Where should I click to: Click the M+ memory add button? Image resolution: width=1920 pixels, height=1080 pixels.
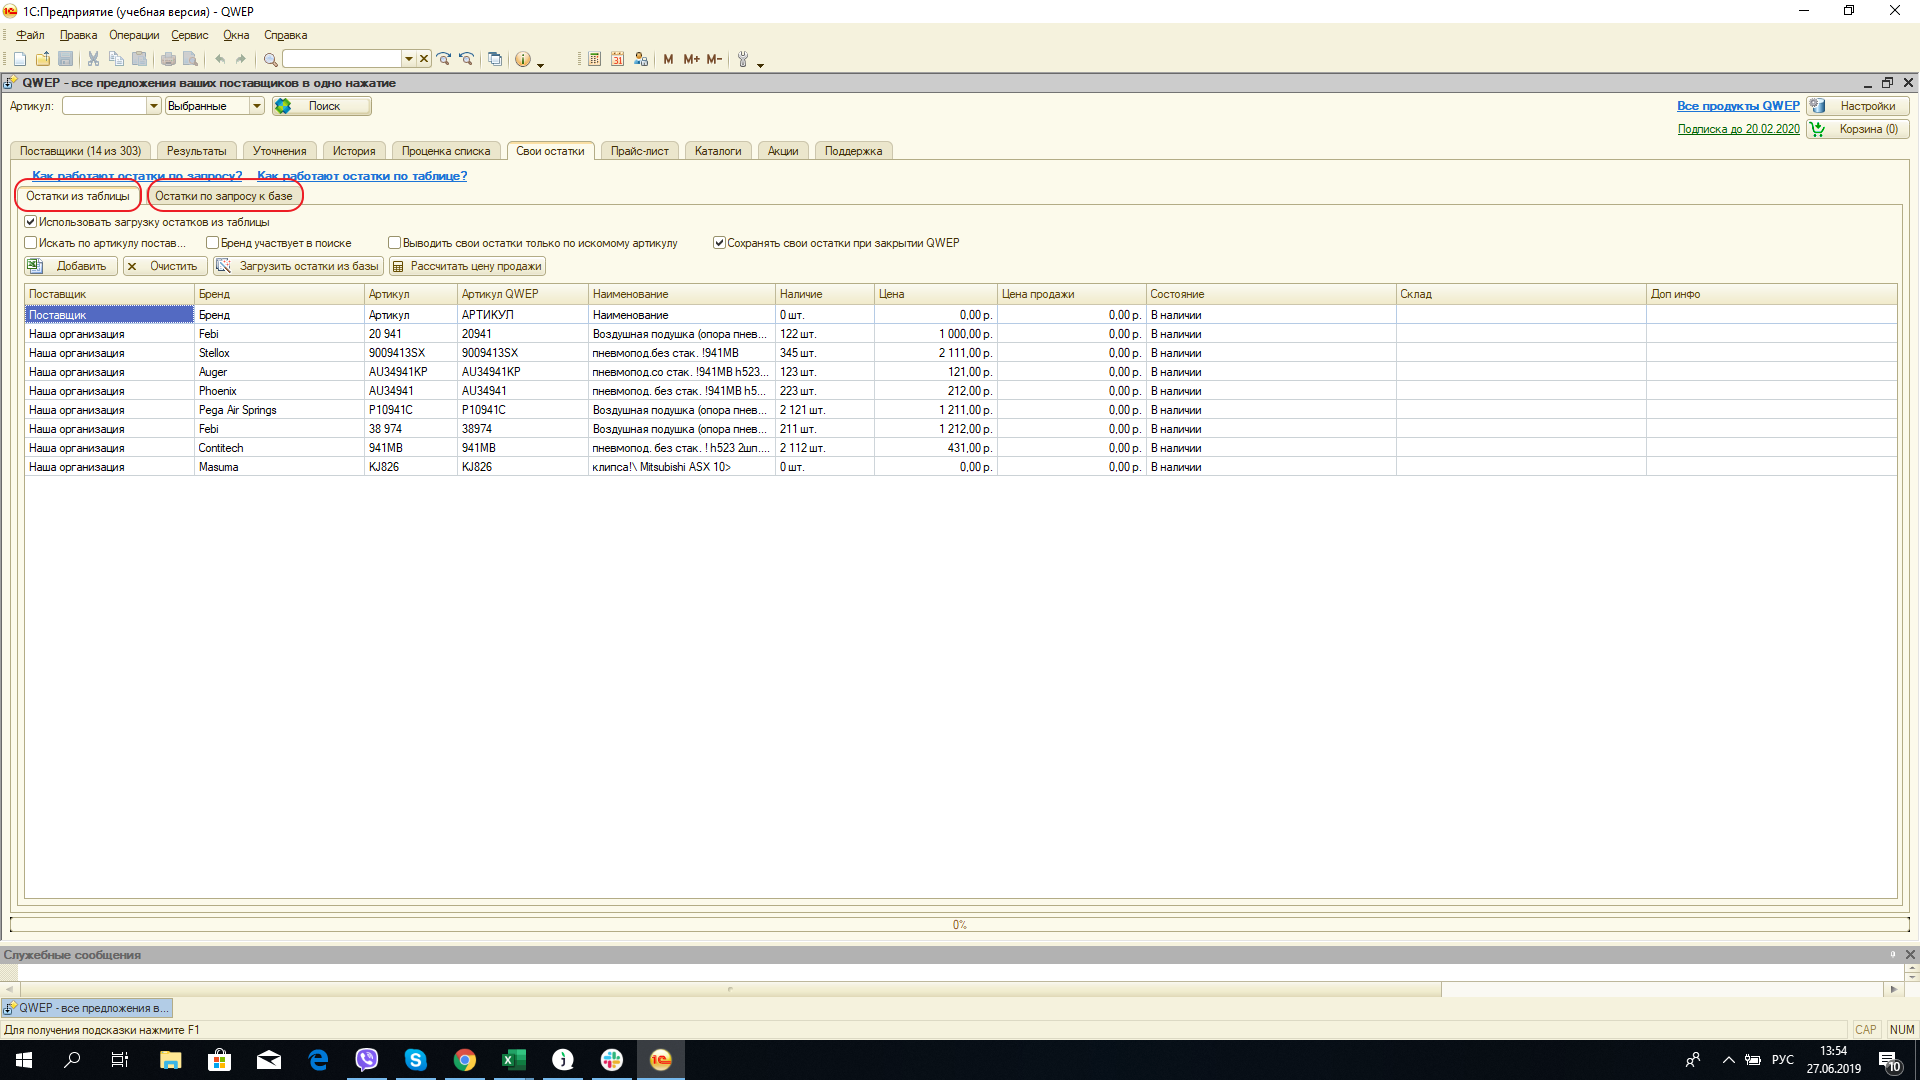click(691, 59)
